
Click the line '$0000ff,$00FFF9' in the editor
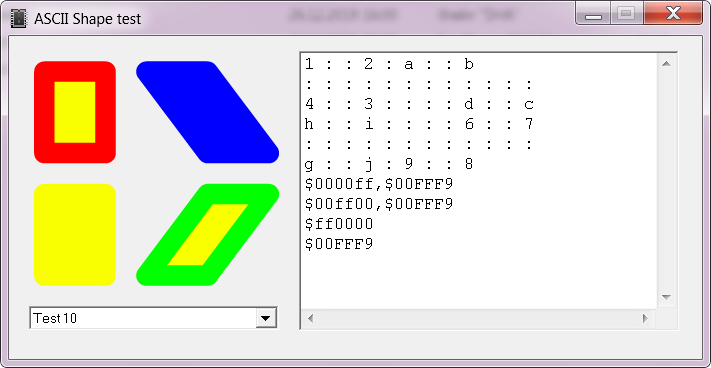379,184
